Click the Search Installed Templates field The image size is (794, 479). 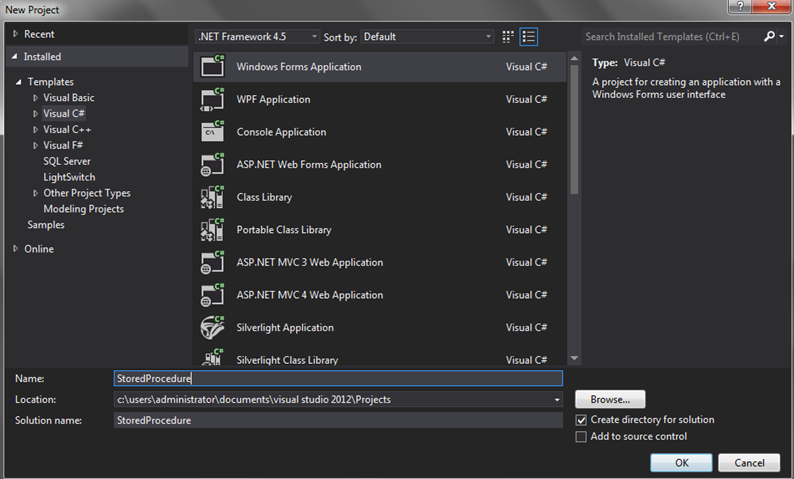[x=671, y=36]
